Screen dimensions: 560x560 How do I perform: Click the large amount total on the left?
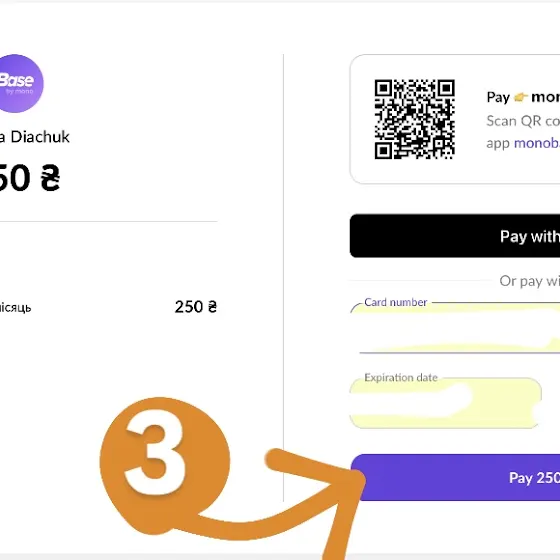(x=30, y=178)
